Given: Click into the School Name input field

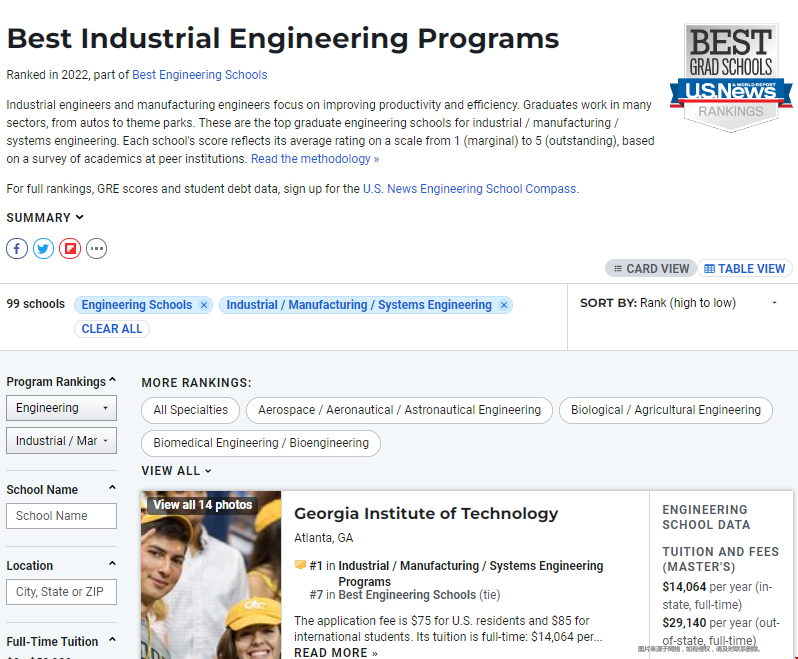Looking at the screenshot, I should click(61, 516).
